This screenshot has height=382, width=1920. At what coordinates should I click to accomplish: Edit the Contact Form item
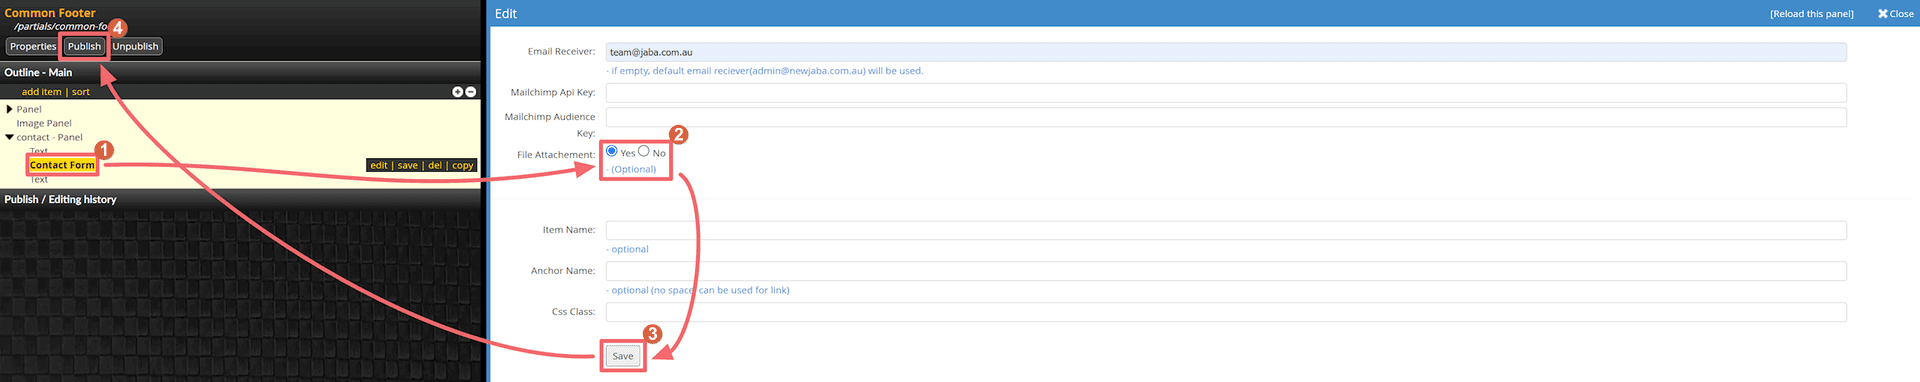coord(379,166)
